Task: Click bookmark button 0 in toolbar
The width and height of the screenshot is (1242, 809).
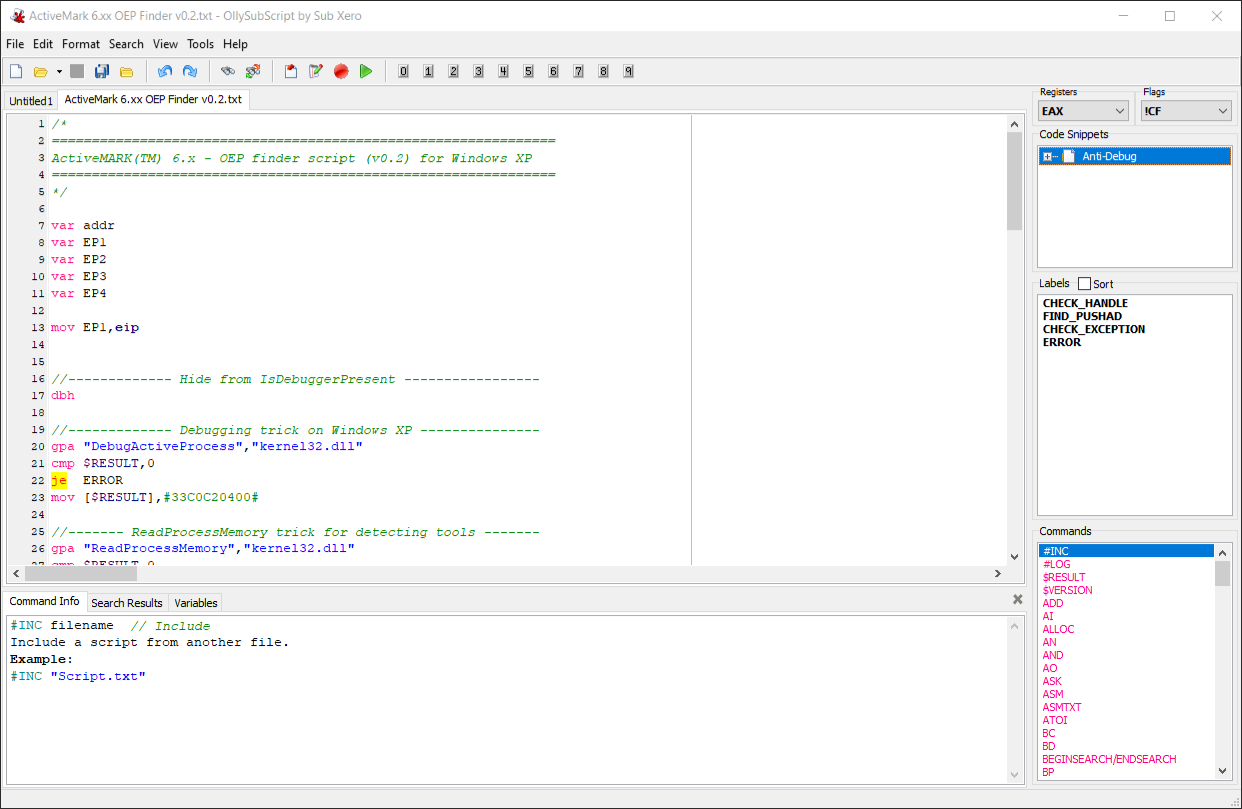Action: (x=404, y=71)
